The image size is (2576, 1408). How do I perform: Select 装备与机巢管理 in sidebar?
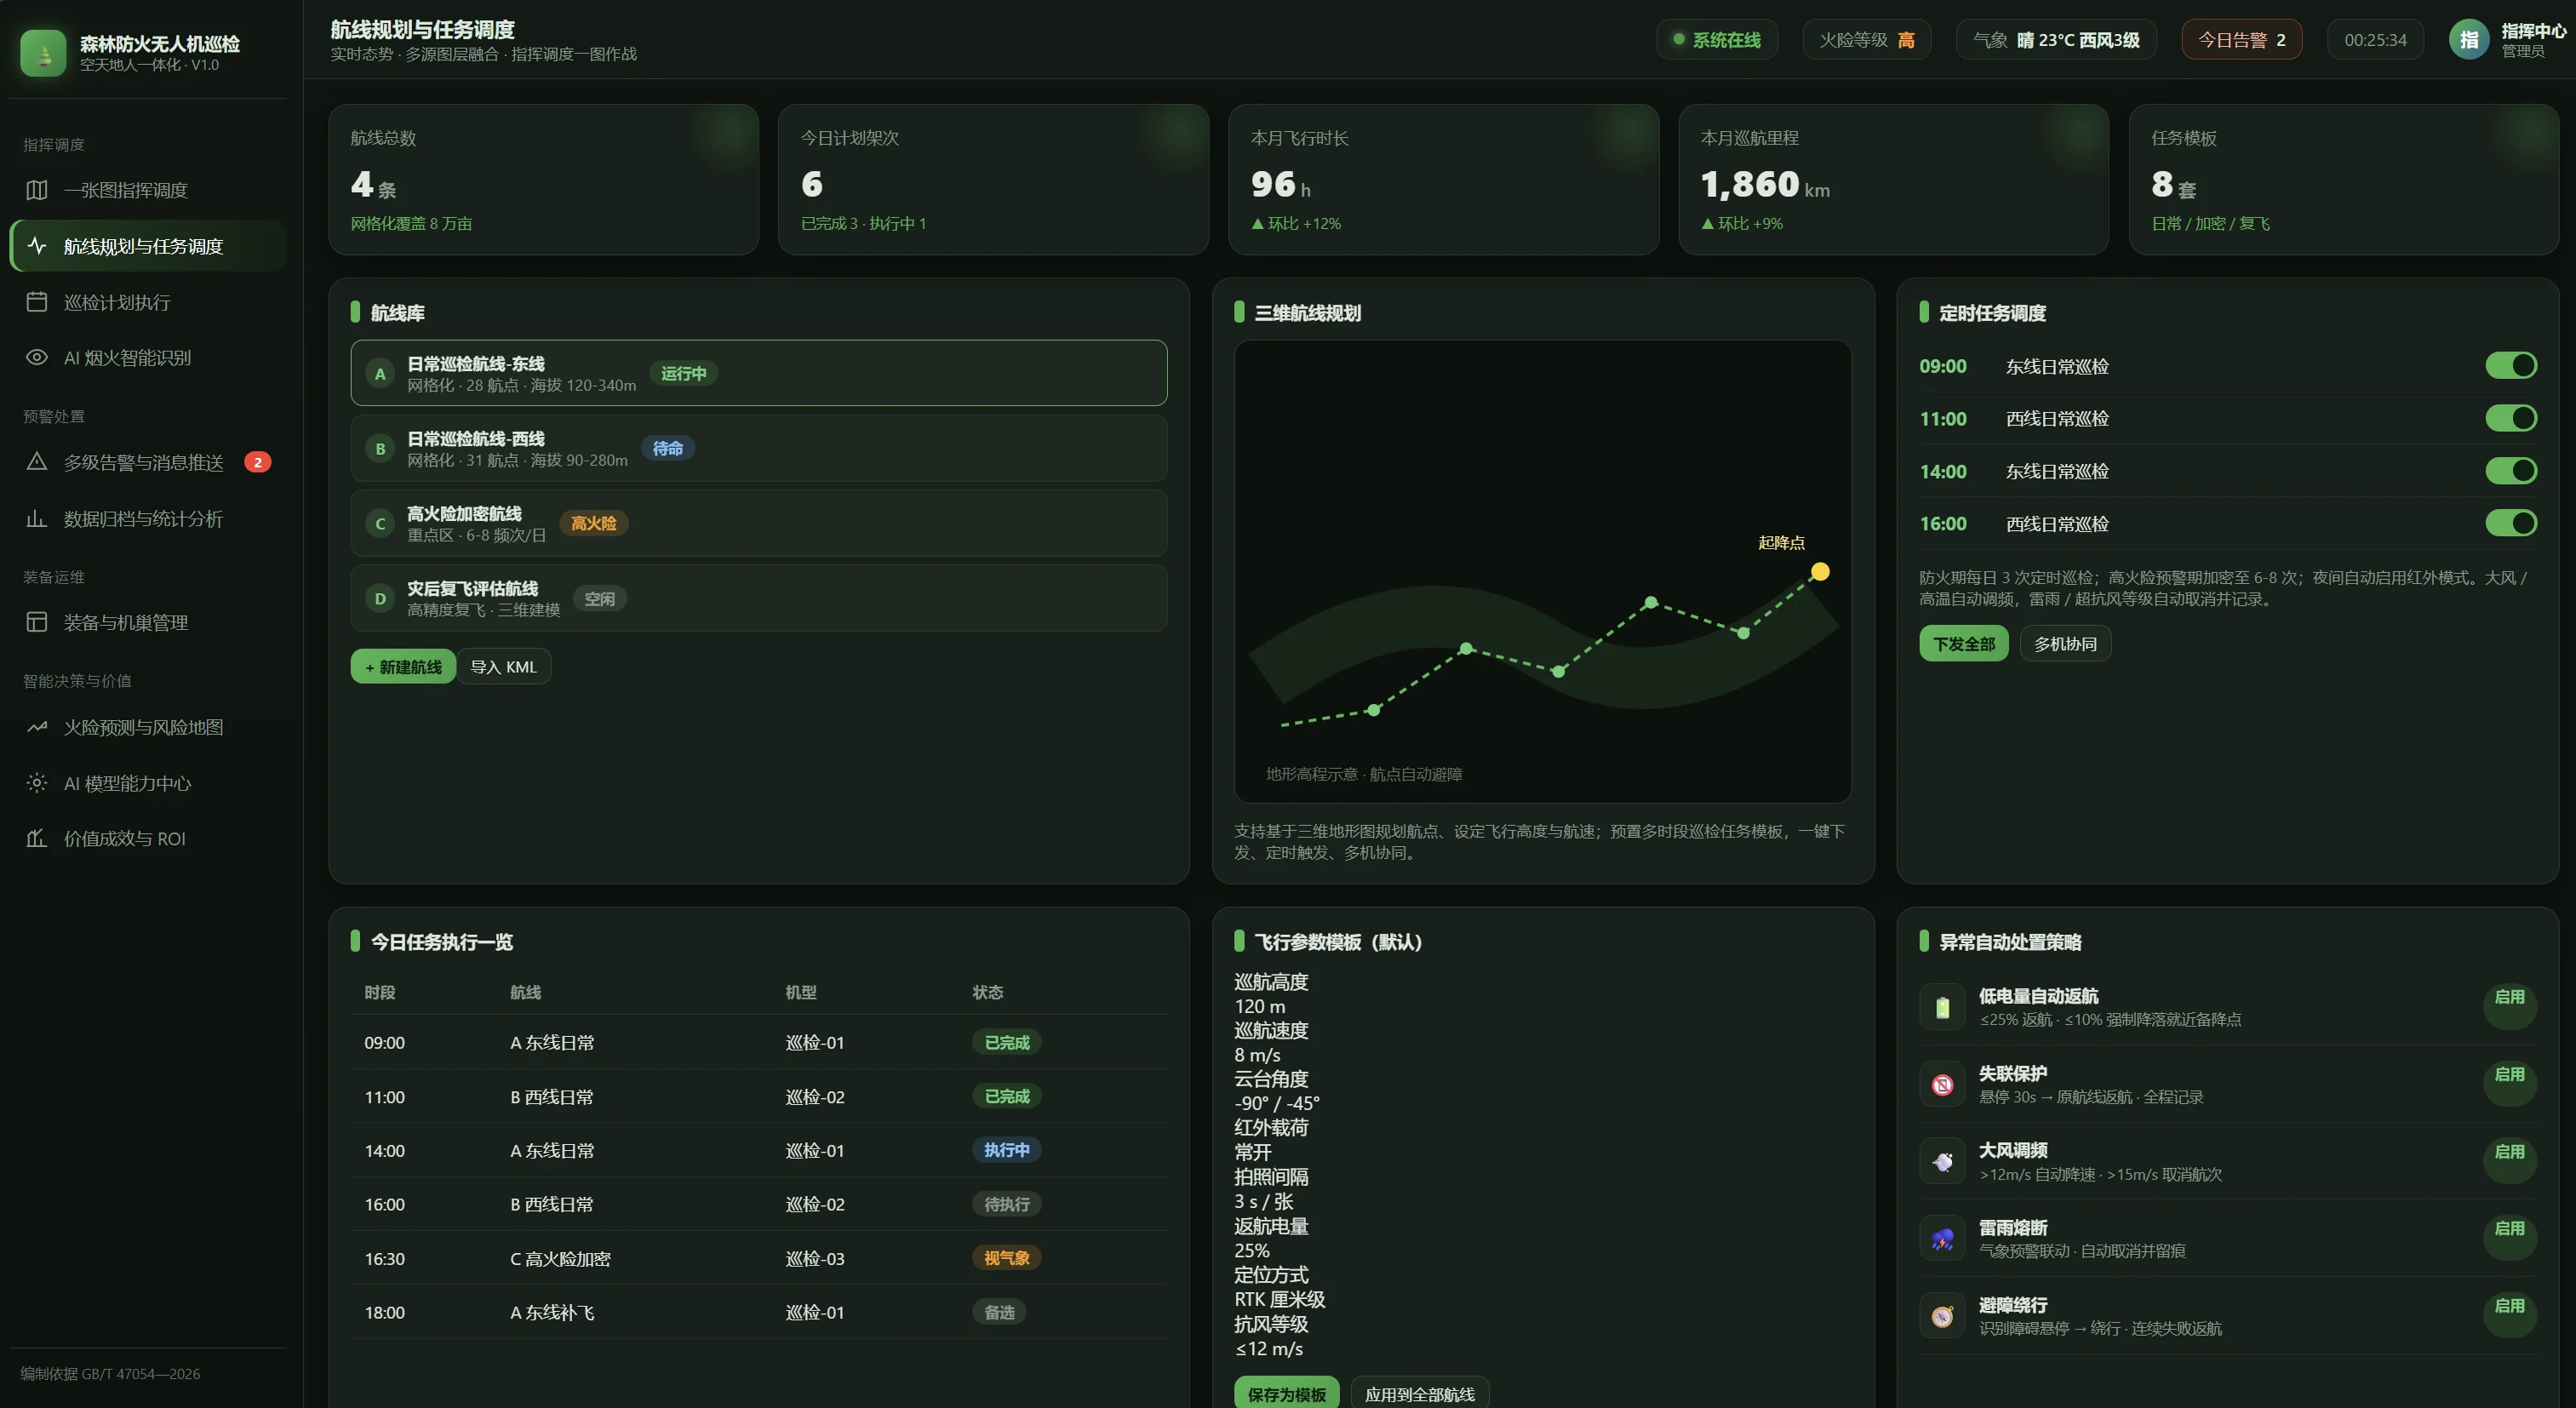coord(148,622)
